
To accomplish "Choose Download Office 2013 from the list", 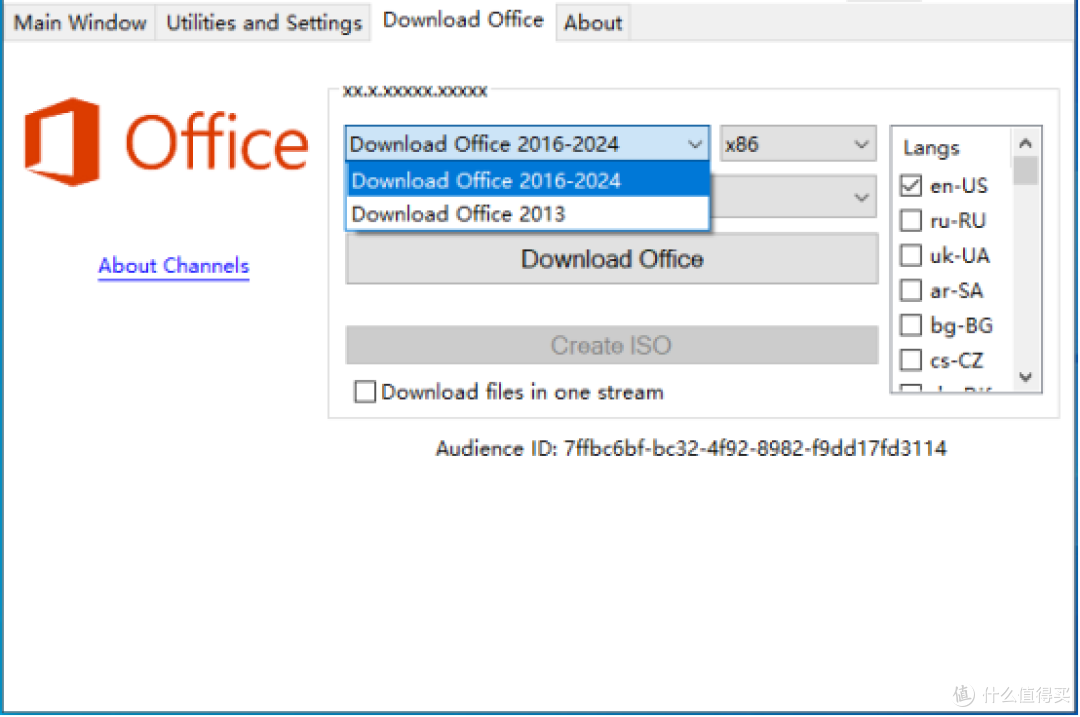I will [x=528, y=214].
